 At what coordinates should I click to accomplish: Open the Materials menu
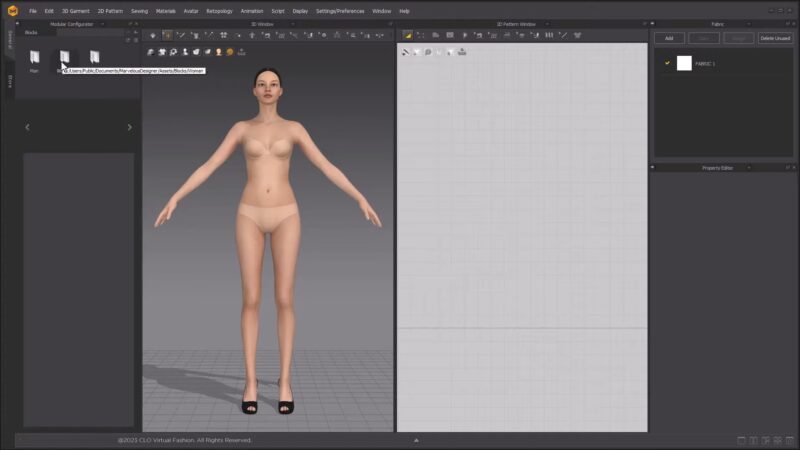pos(165,11)
